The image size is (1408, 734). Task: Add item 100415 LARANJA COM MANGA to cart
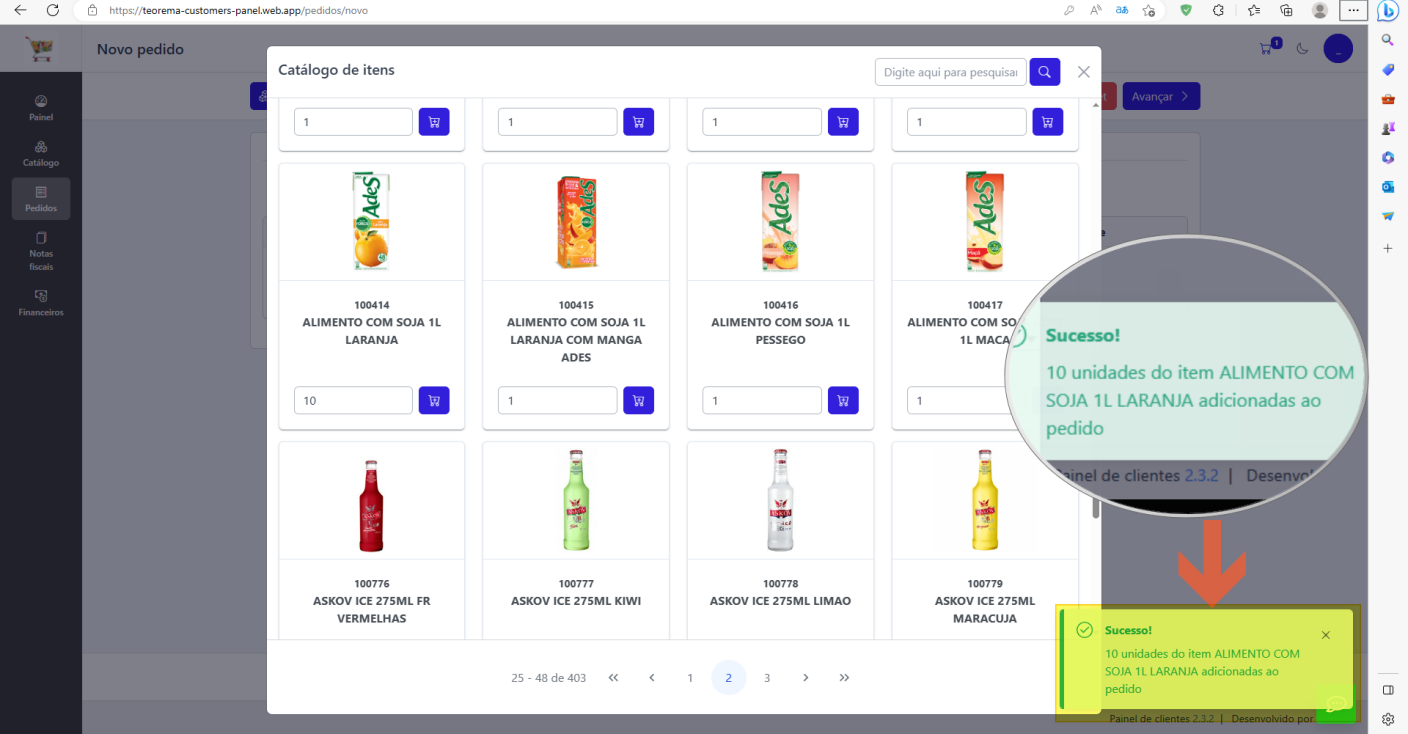(638, 400)
